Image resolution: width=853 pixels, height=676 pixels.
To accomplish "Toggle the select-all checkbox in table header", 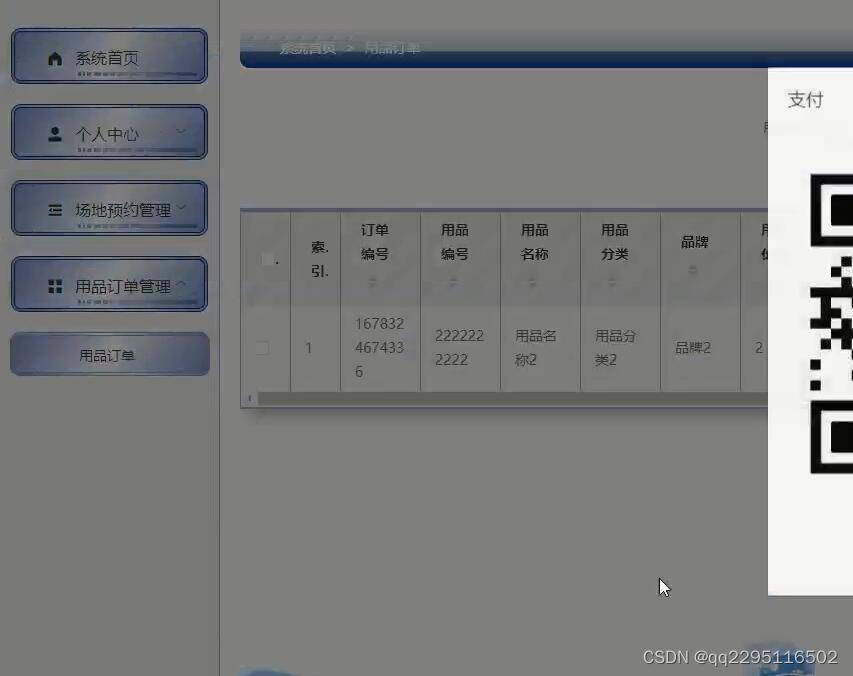I will point(268,259).
